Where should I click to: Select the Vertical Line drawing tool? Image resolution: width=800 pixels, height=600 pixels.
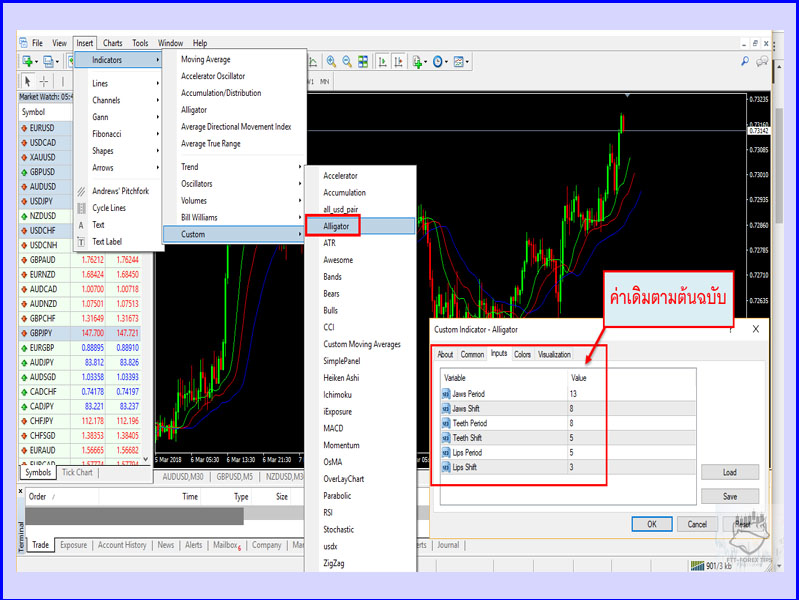(x=63, y=81)
